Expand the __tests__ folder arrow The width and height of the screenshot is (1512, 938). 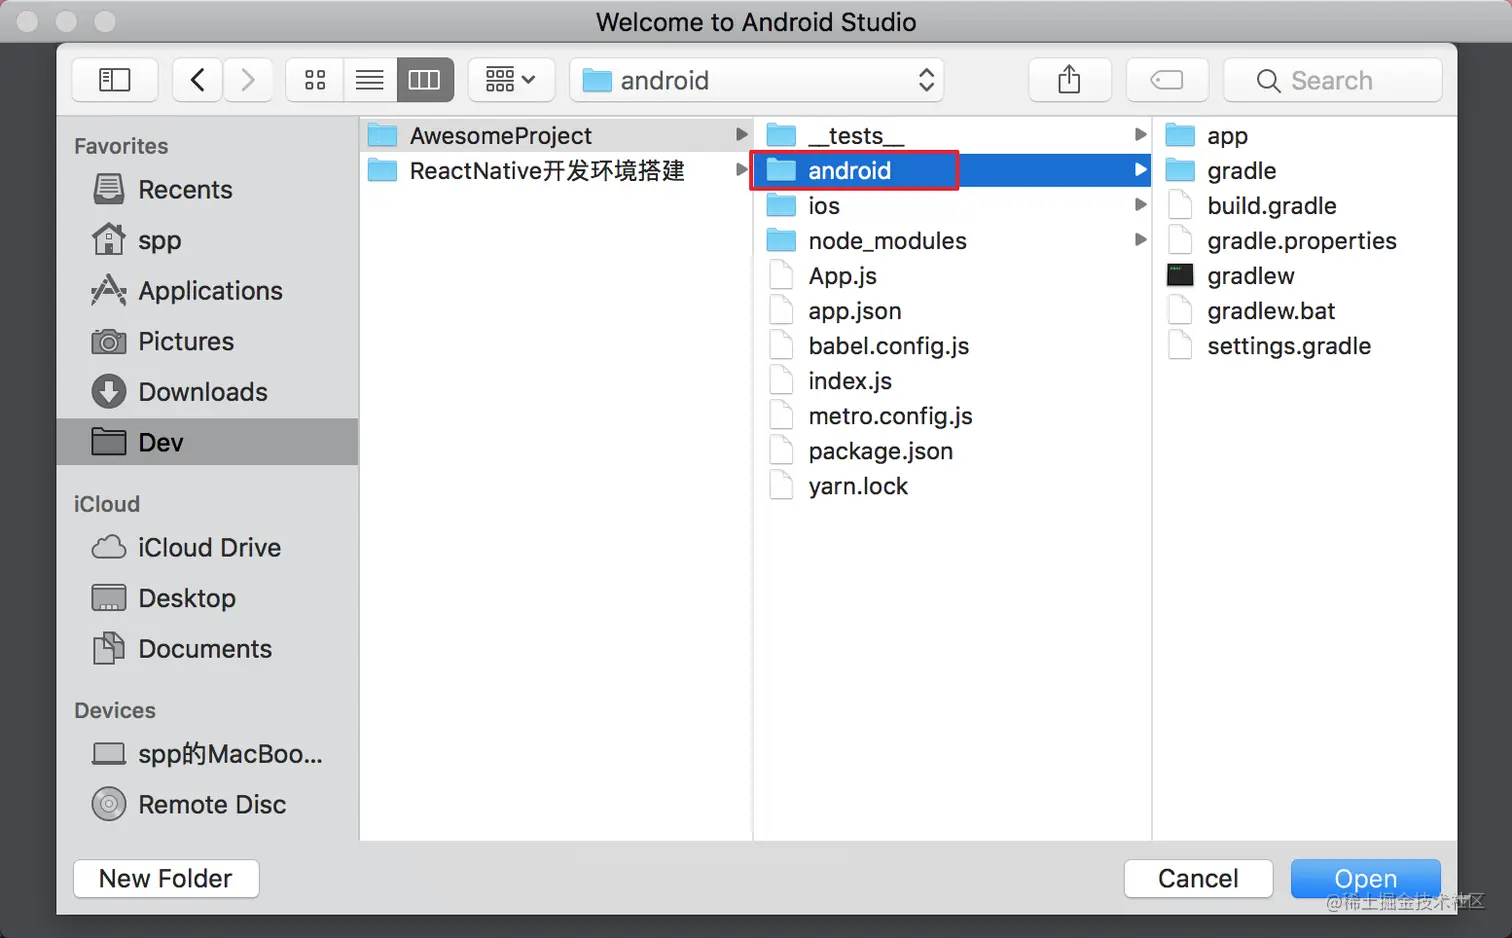coord(1140,135)
